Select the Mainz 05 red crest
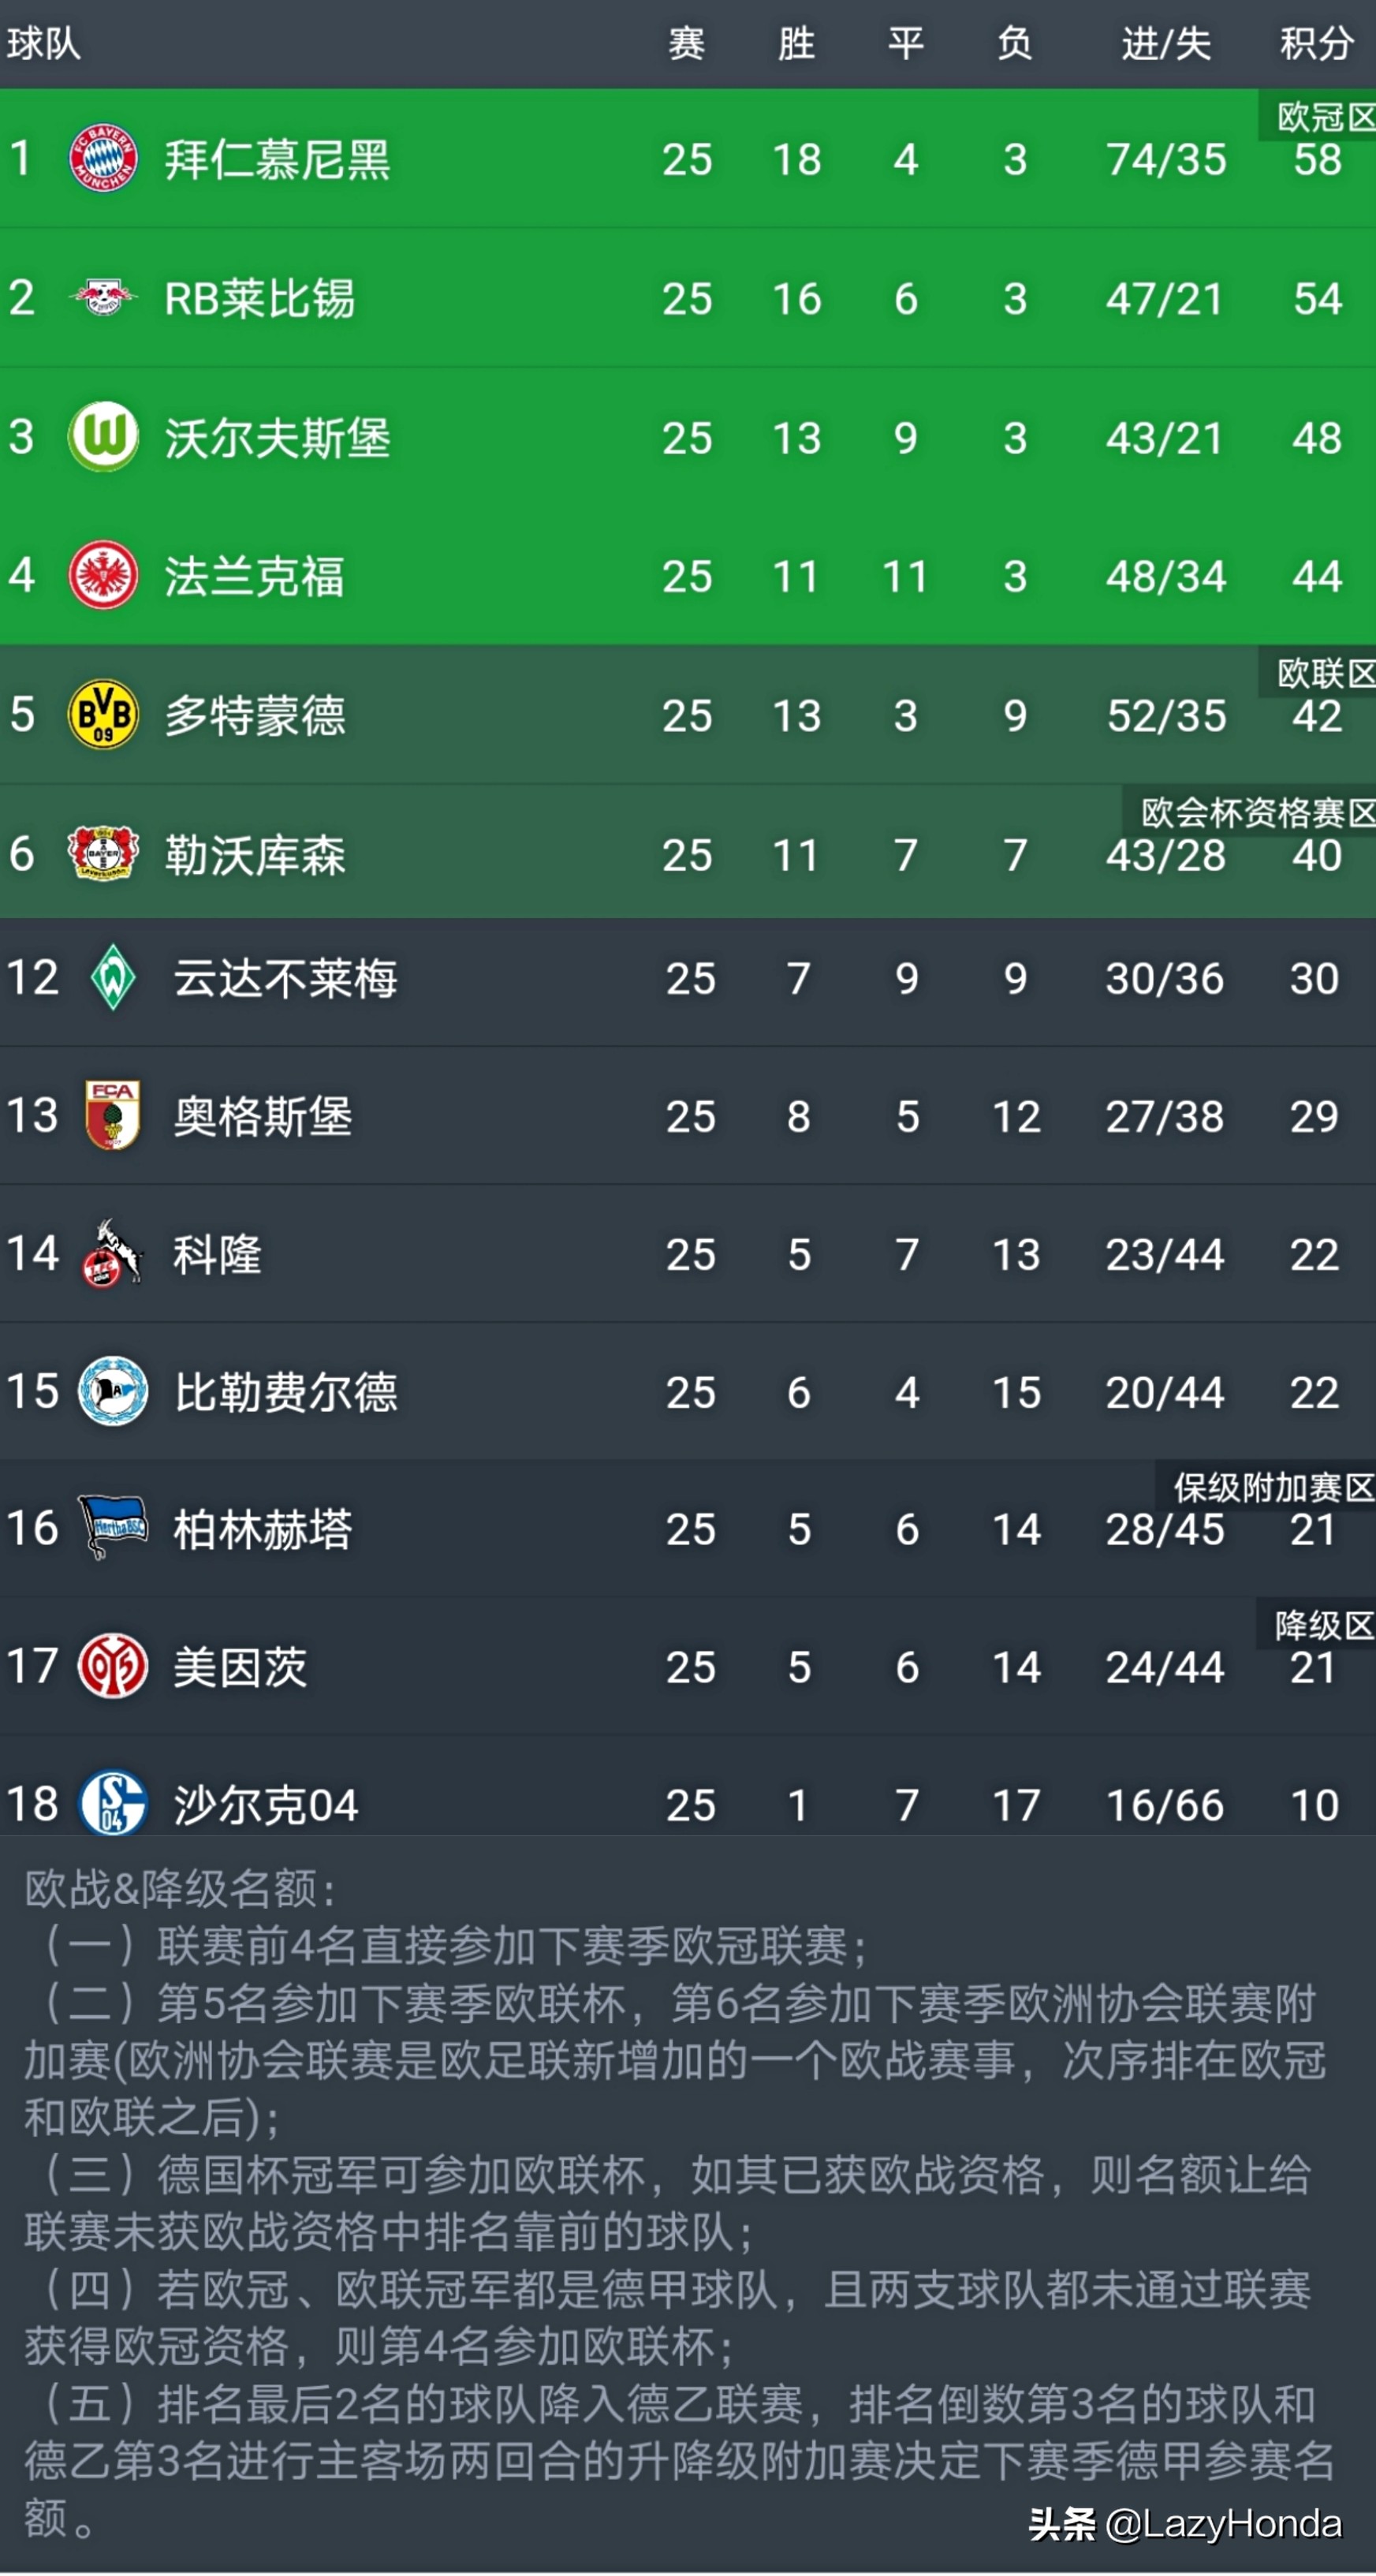 click(x=113, y=1666)
